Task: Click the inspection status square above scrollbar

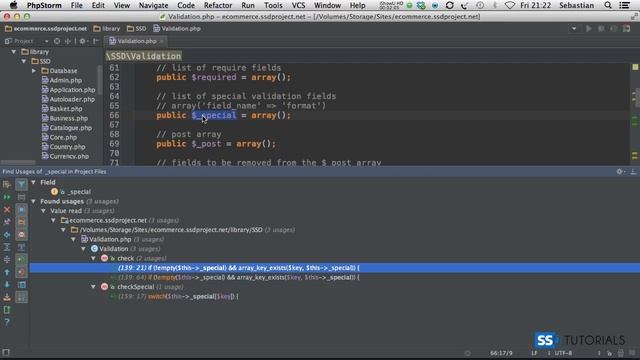Action: coord(635,67)
